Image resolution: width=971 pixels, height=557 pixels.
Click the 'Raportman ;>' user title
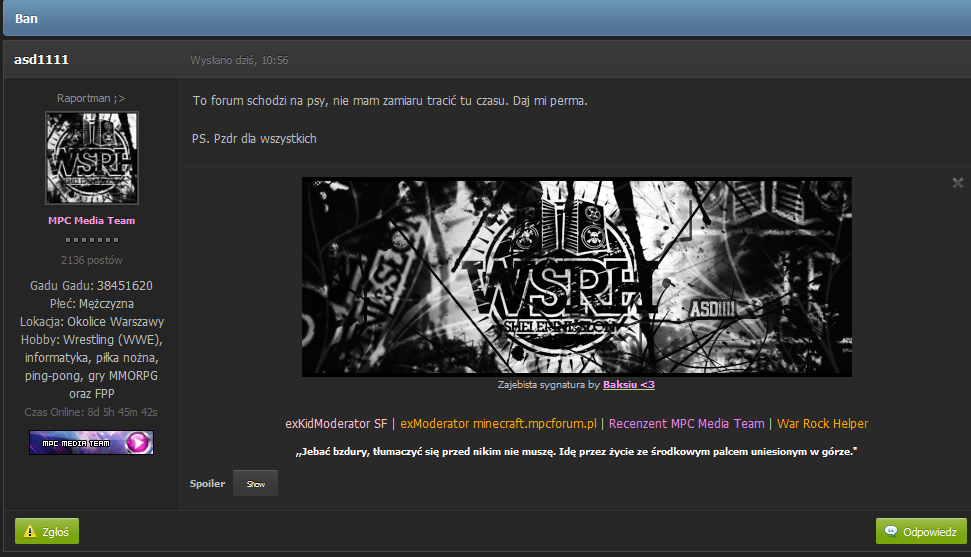pos(91,98)
